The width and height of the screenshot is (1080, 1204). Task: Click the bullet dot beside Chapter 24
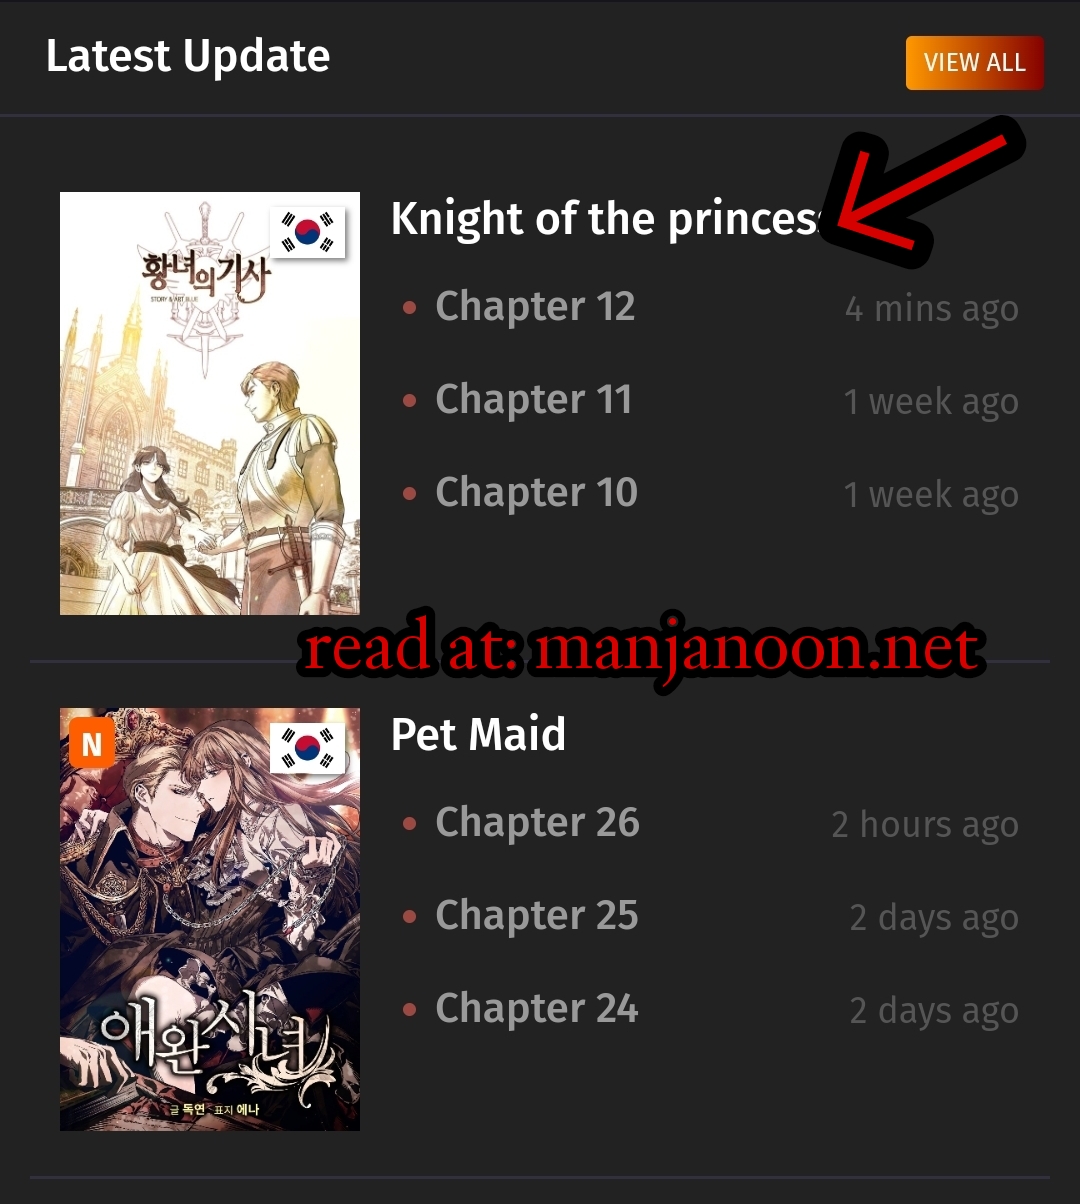coord(409,1010)
